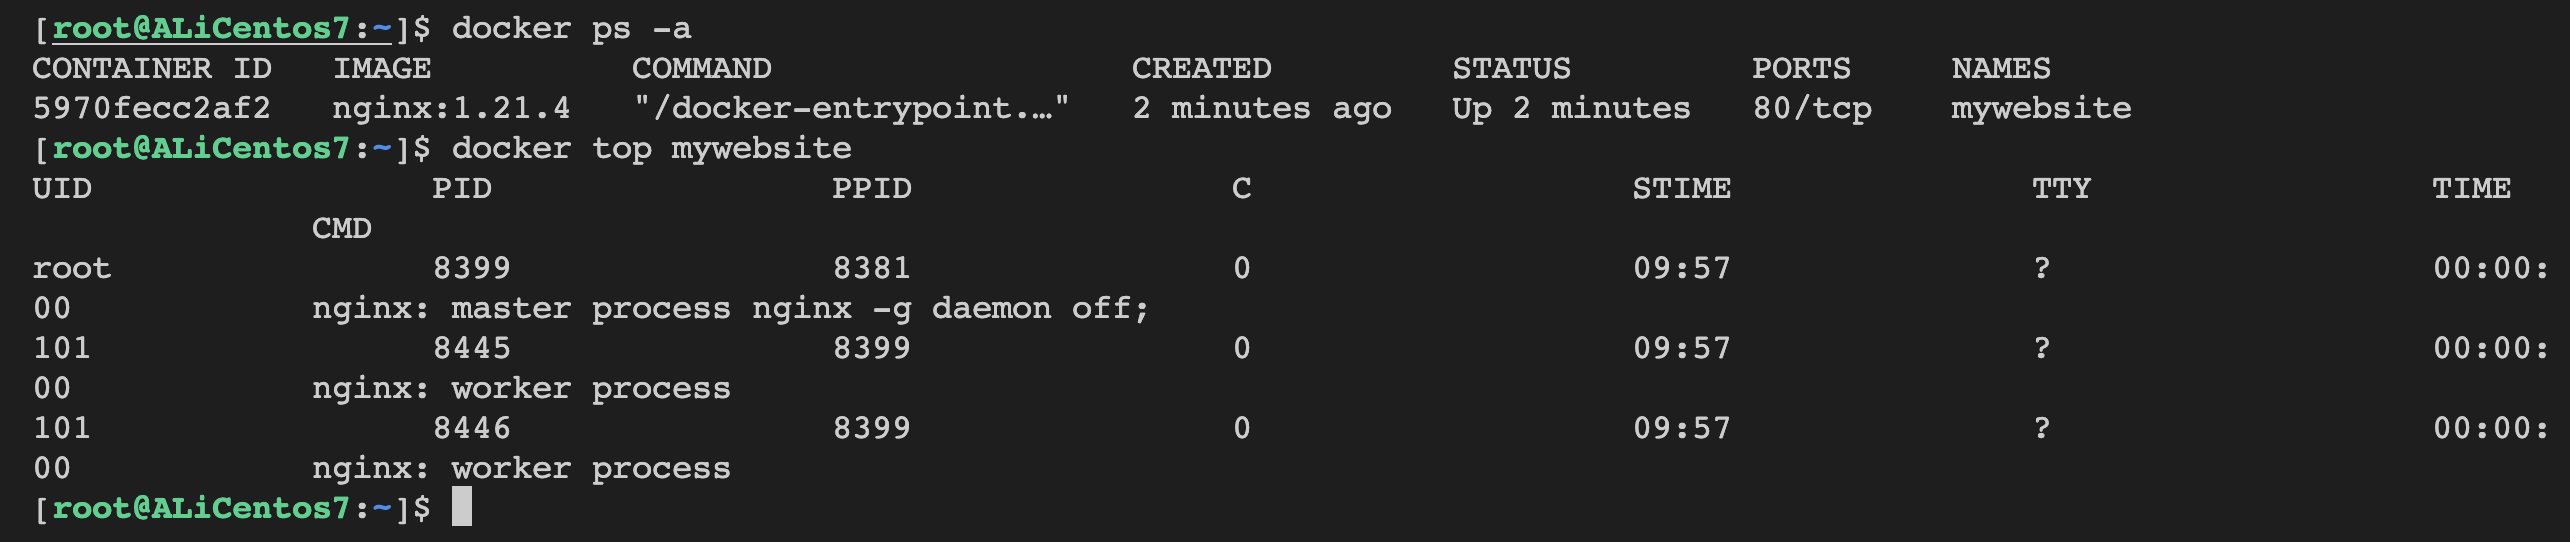Click the PID value 8446
Screen dimensions: 2570x542
(471, 428)
